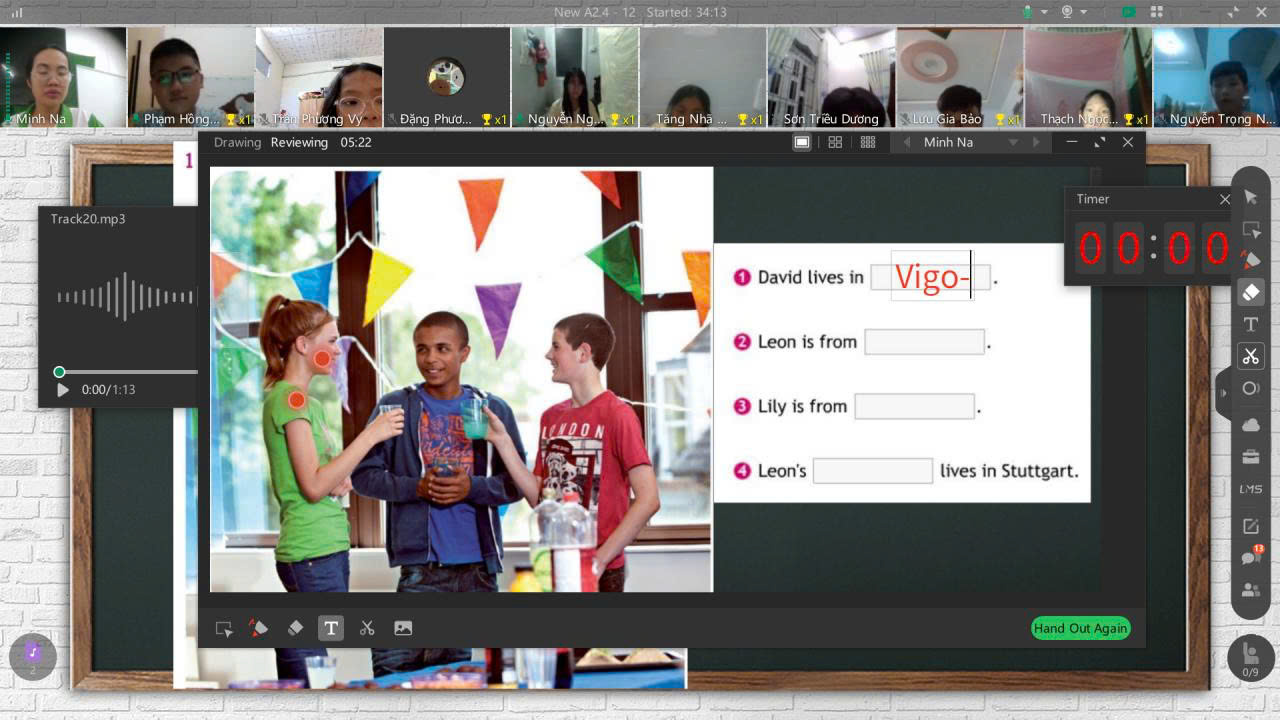Switch to nine-grid view layout
This screenshot has height=720, width=1280.
tap(868, 142)
